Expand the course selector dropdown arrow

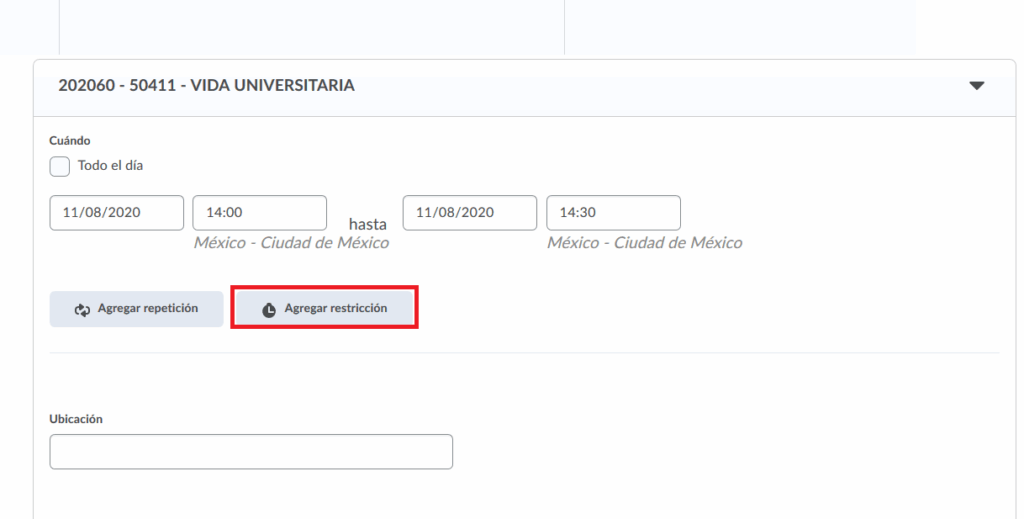[x=977, y=86]
